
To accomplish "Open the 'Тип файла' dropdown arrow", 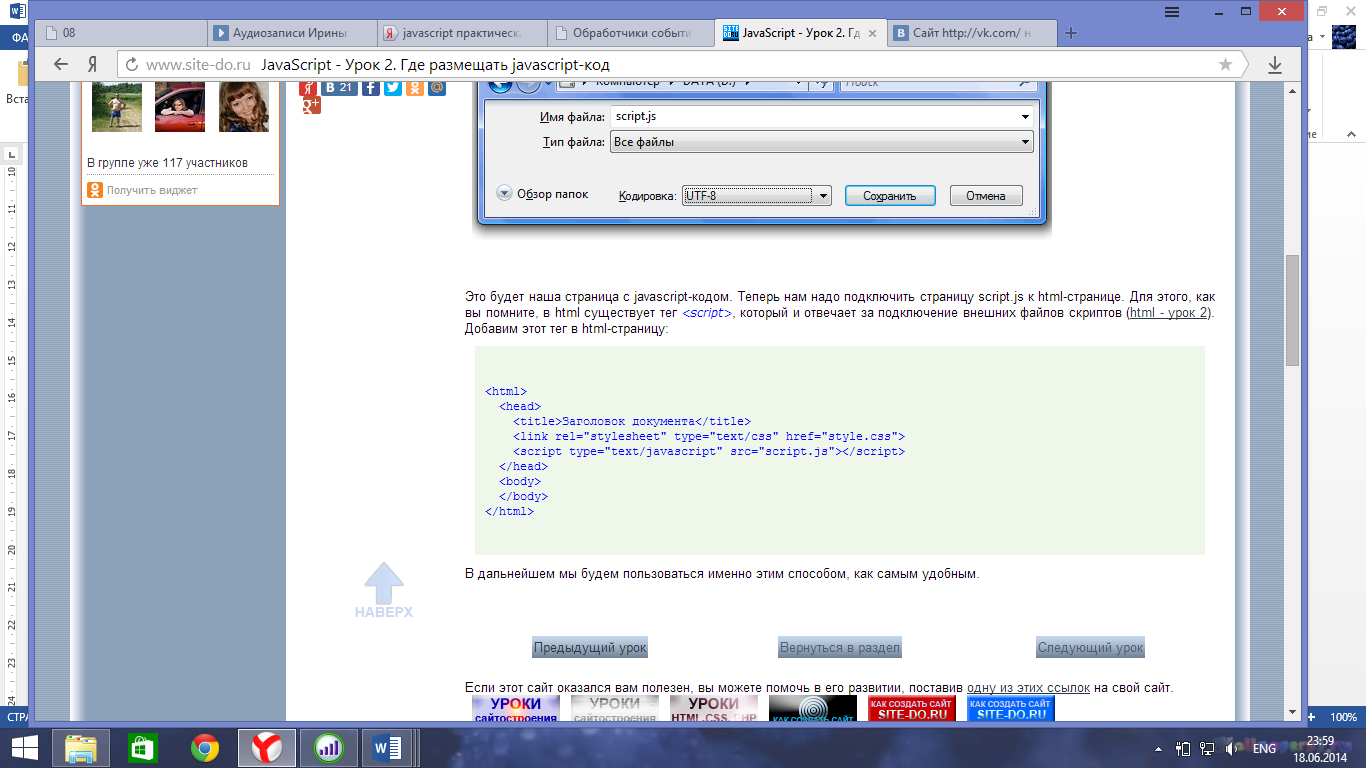I will point(1025,142).
